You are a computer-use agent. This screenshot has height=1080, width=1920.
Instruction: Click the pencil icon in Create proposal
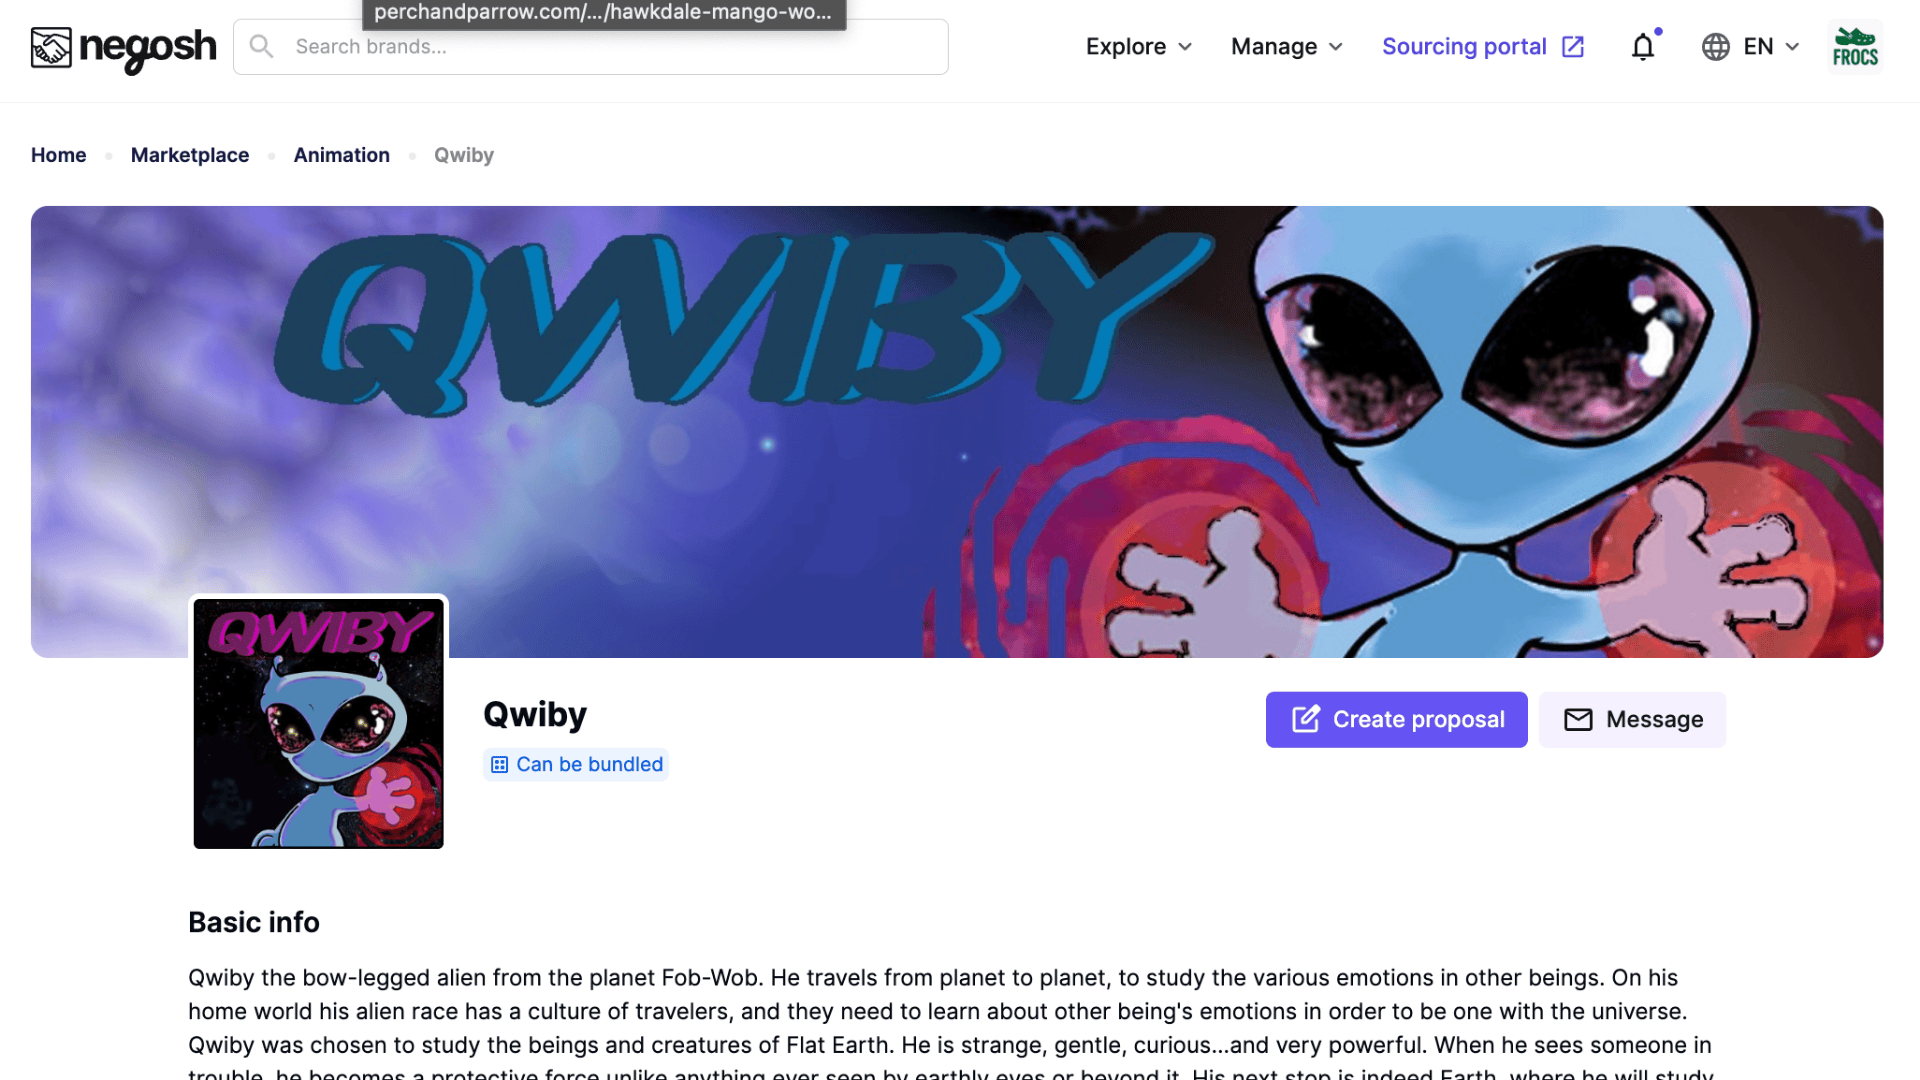(1306, 719)
